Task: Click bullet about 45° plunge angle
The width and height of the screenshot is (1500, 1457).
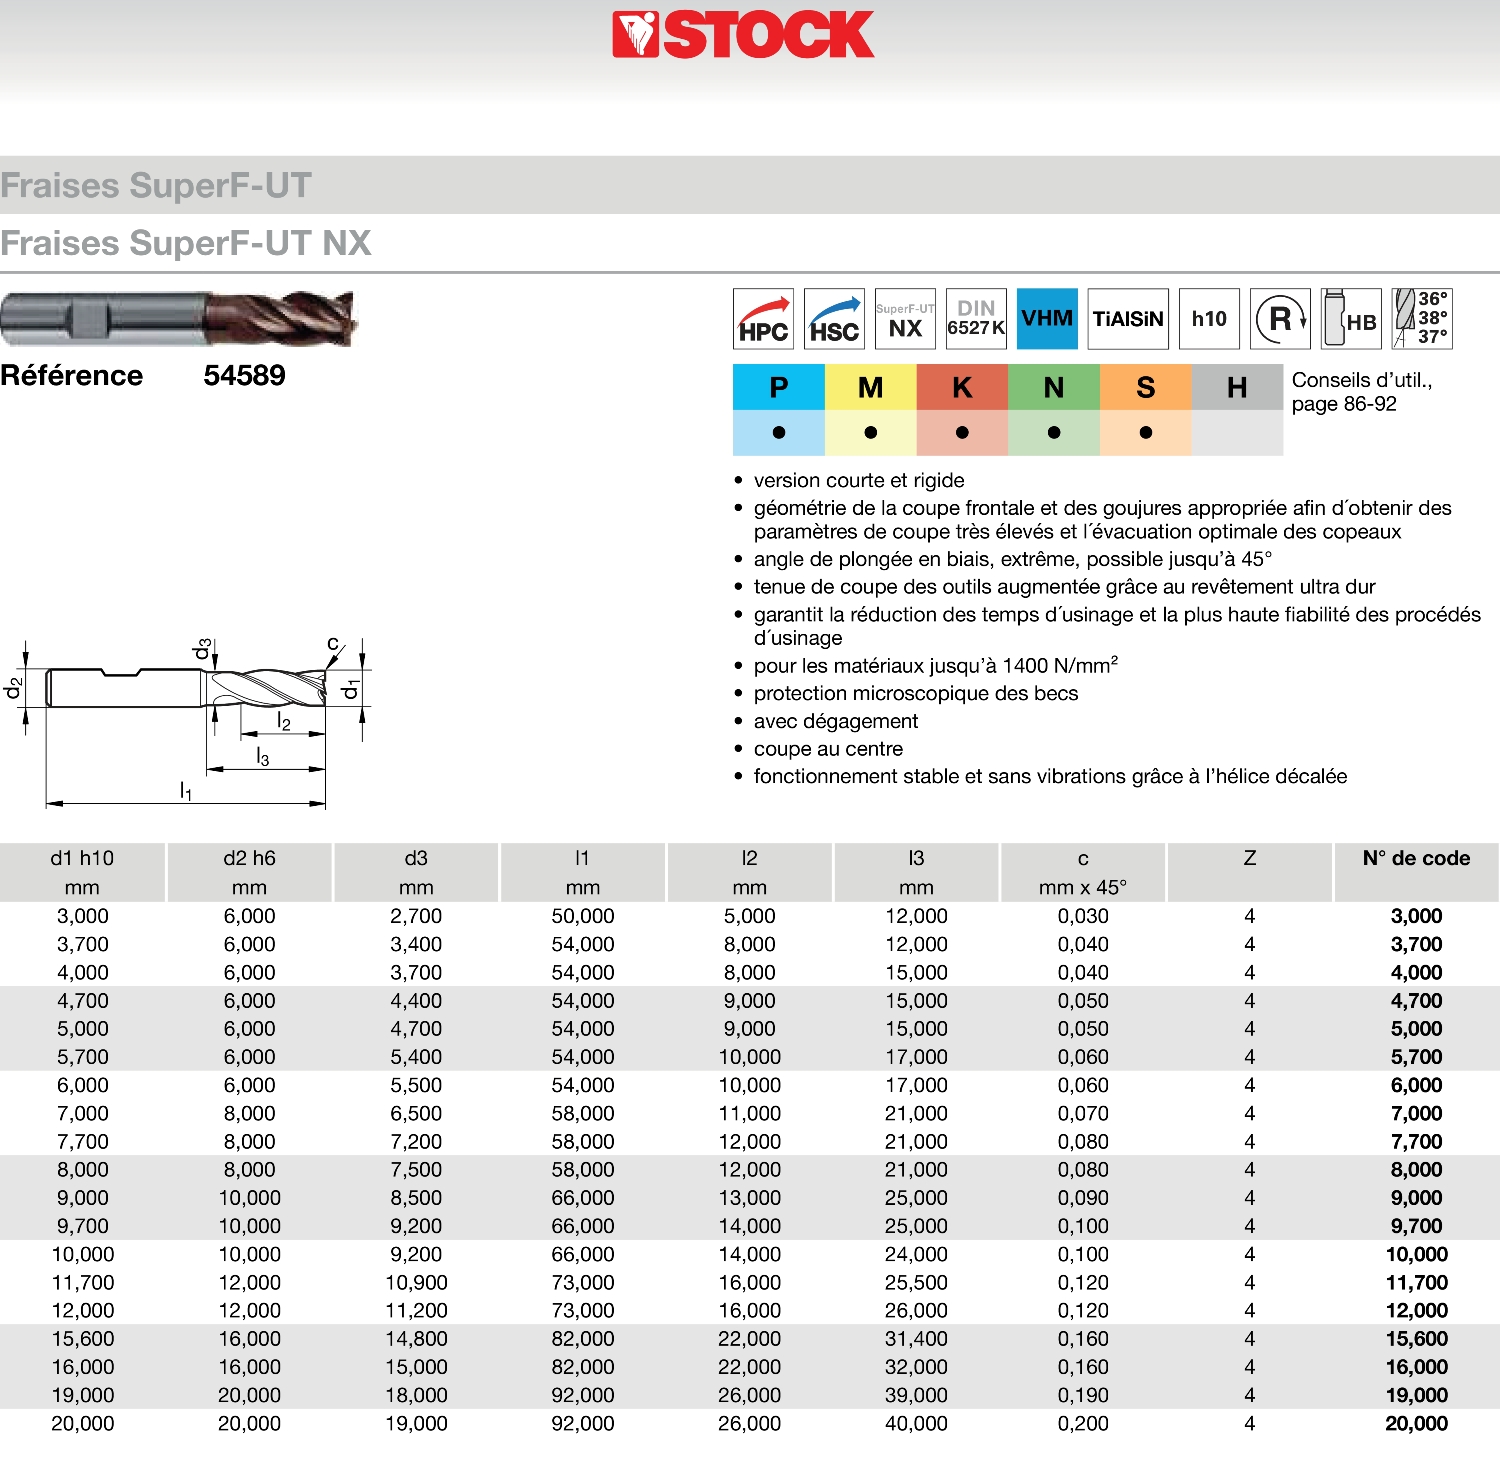Action: coord(1013,559)
